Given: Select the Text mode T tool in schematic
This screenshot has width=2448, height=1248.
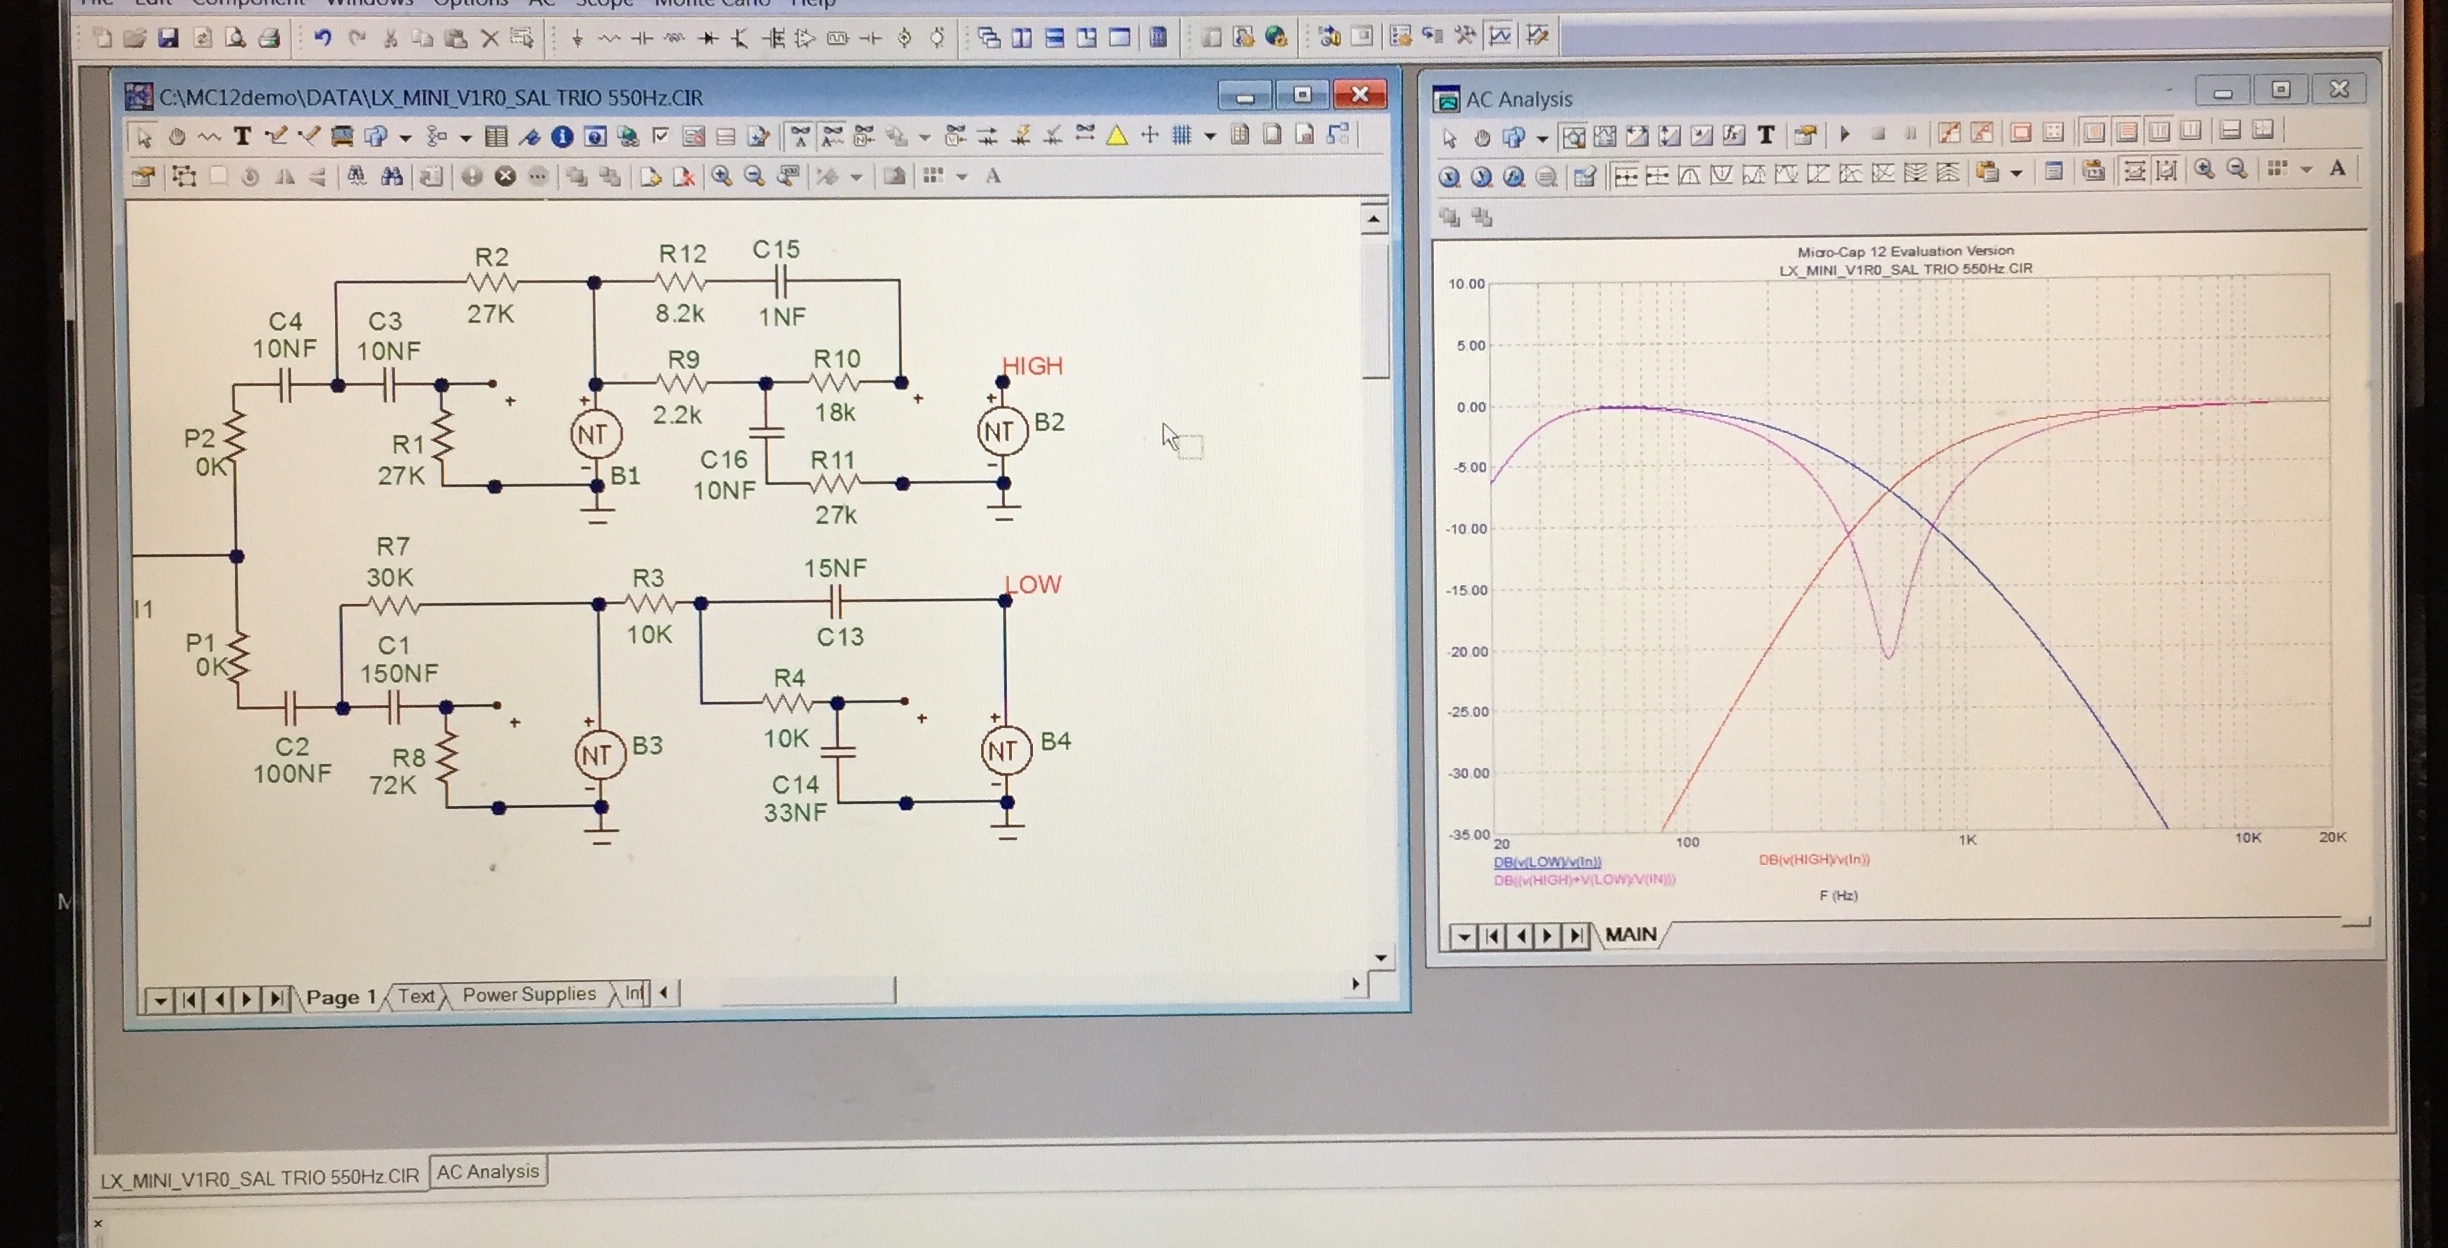Looking at the screenshot, I should [x=241, y=136].
